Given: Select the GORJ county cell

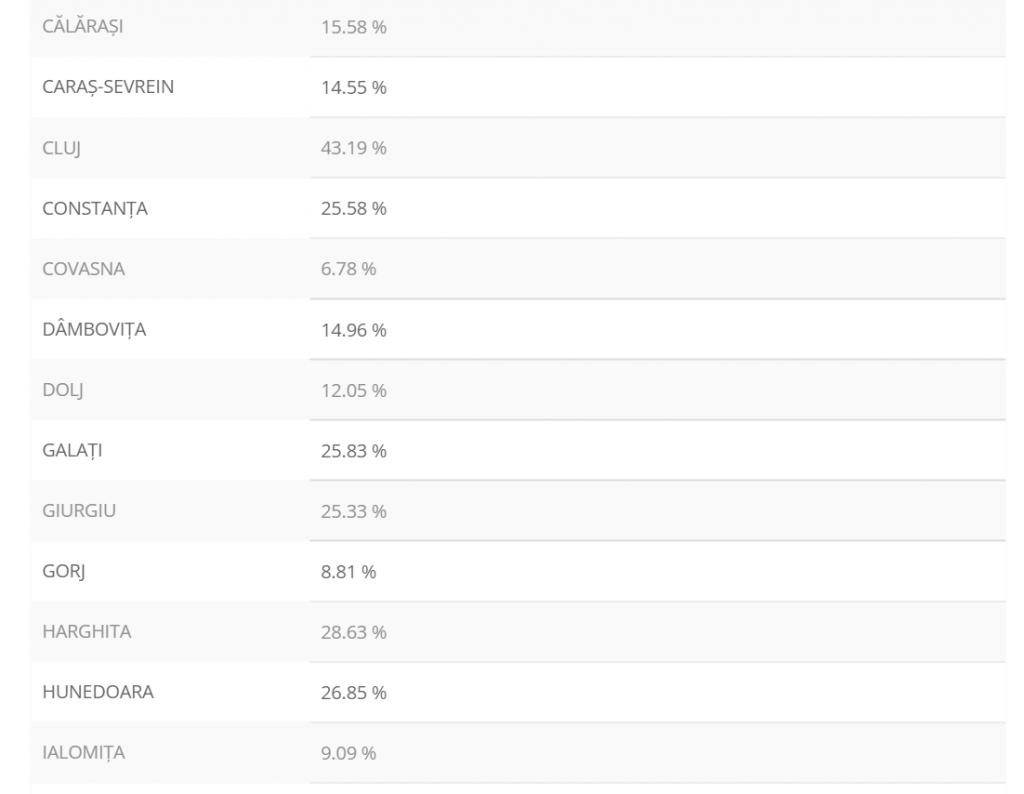Looking at the screenshot, I should point(62,571).
